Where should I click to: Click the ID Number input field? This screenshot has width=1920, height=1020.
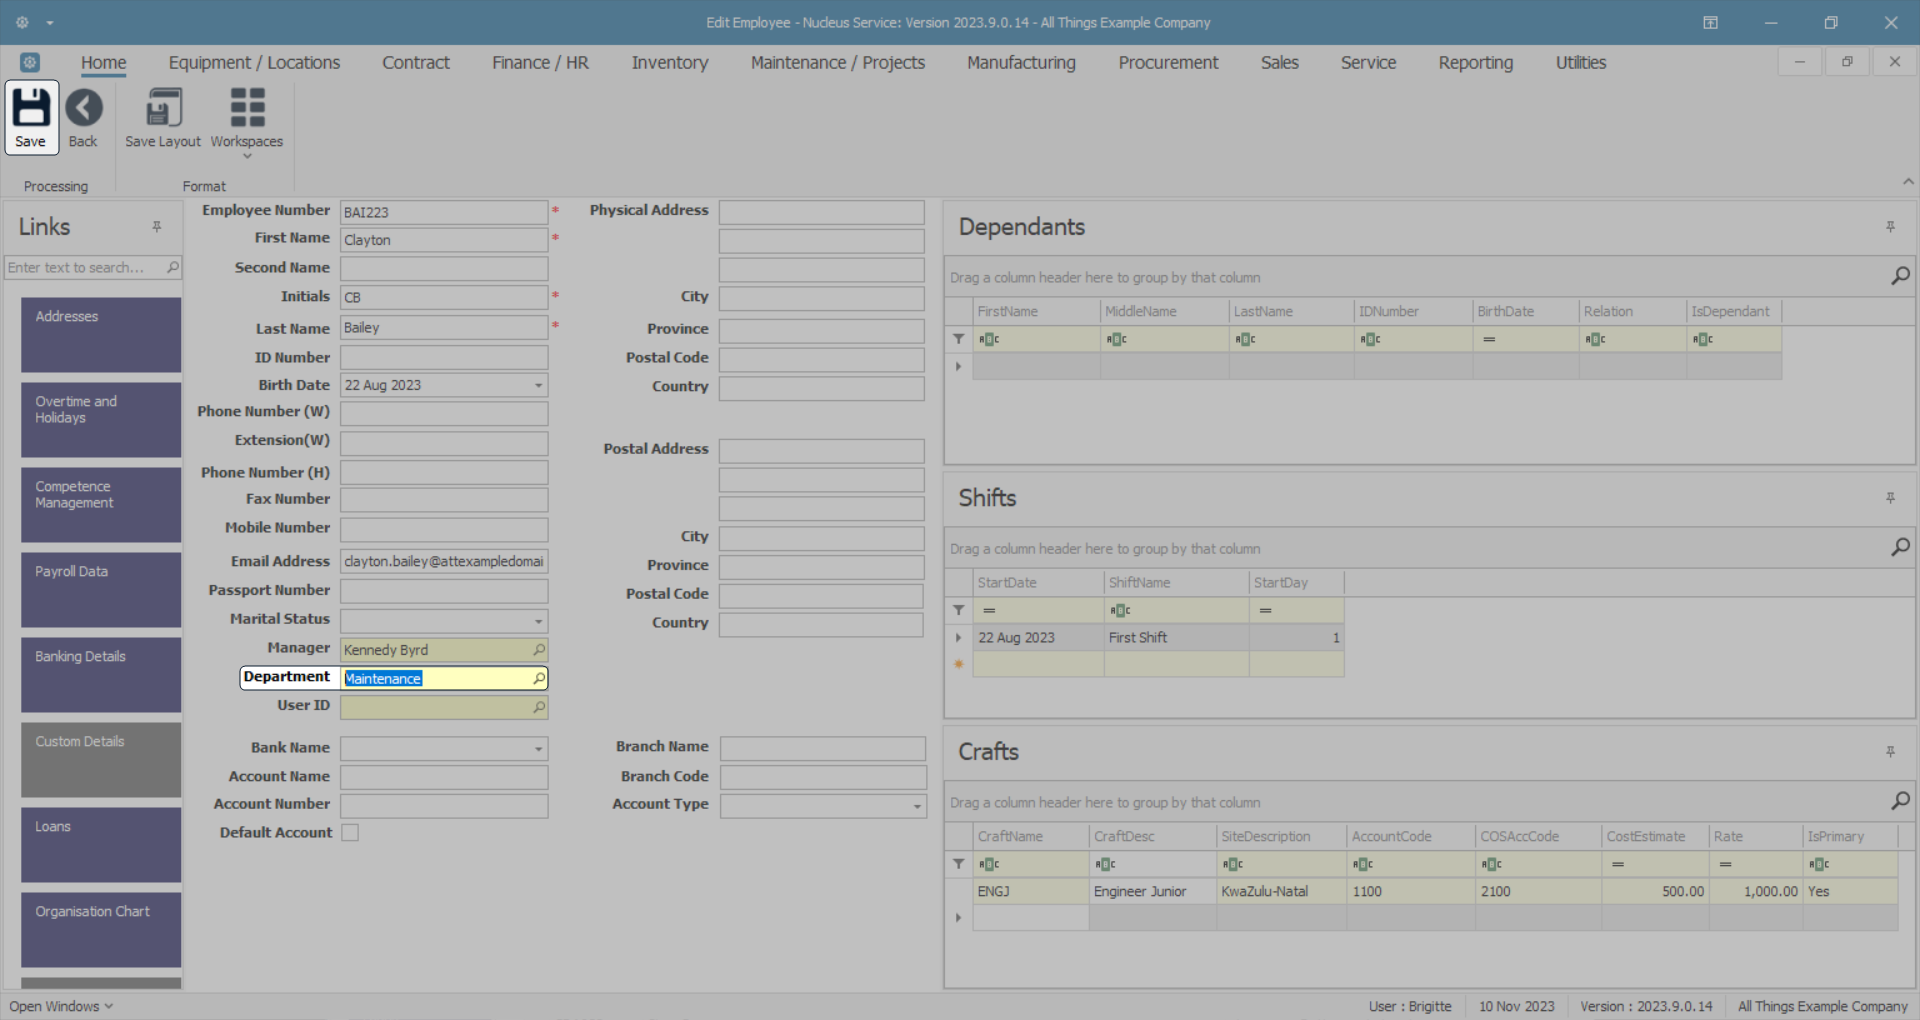pos(444,358)
